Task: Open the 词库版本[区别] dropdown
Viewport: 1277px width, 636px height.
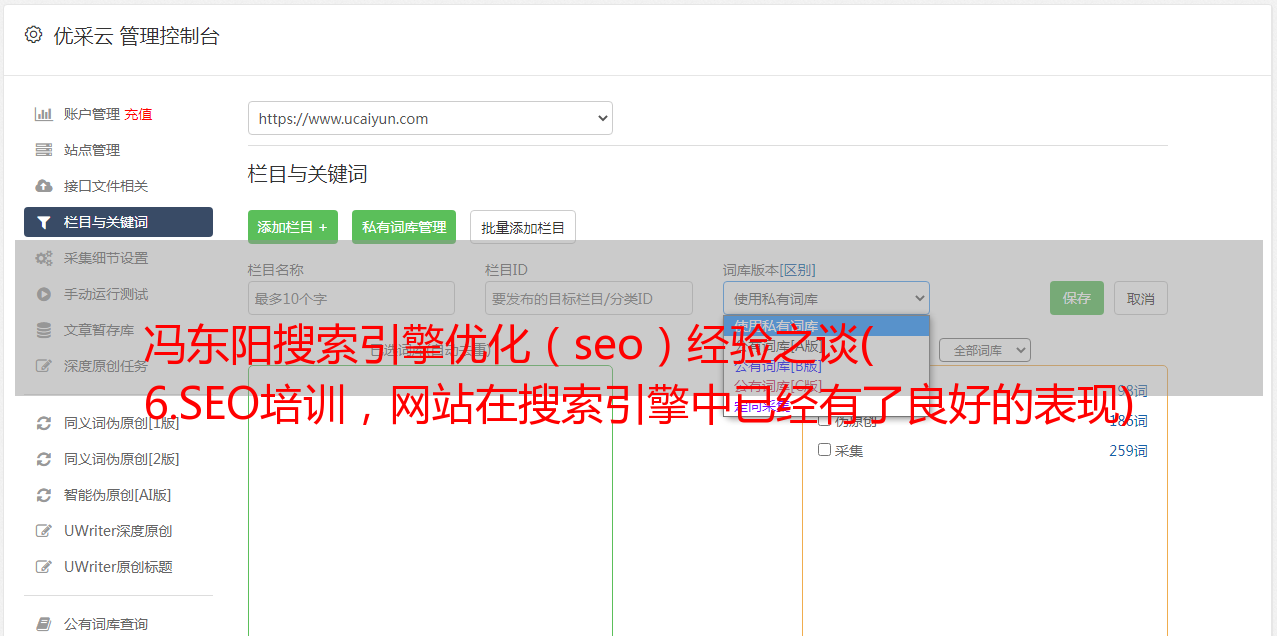Action: coord(826,298)
